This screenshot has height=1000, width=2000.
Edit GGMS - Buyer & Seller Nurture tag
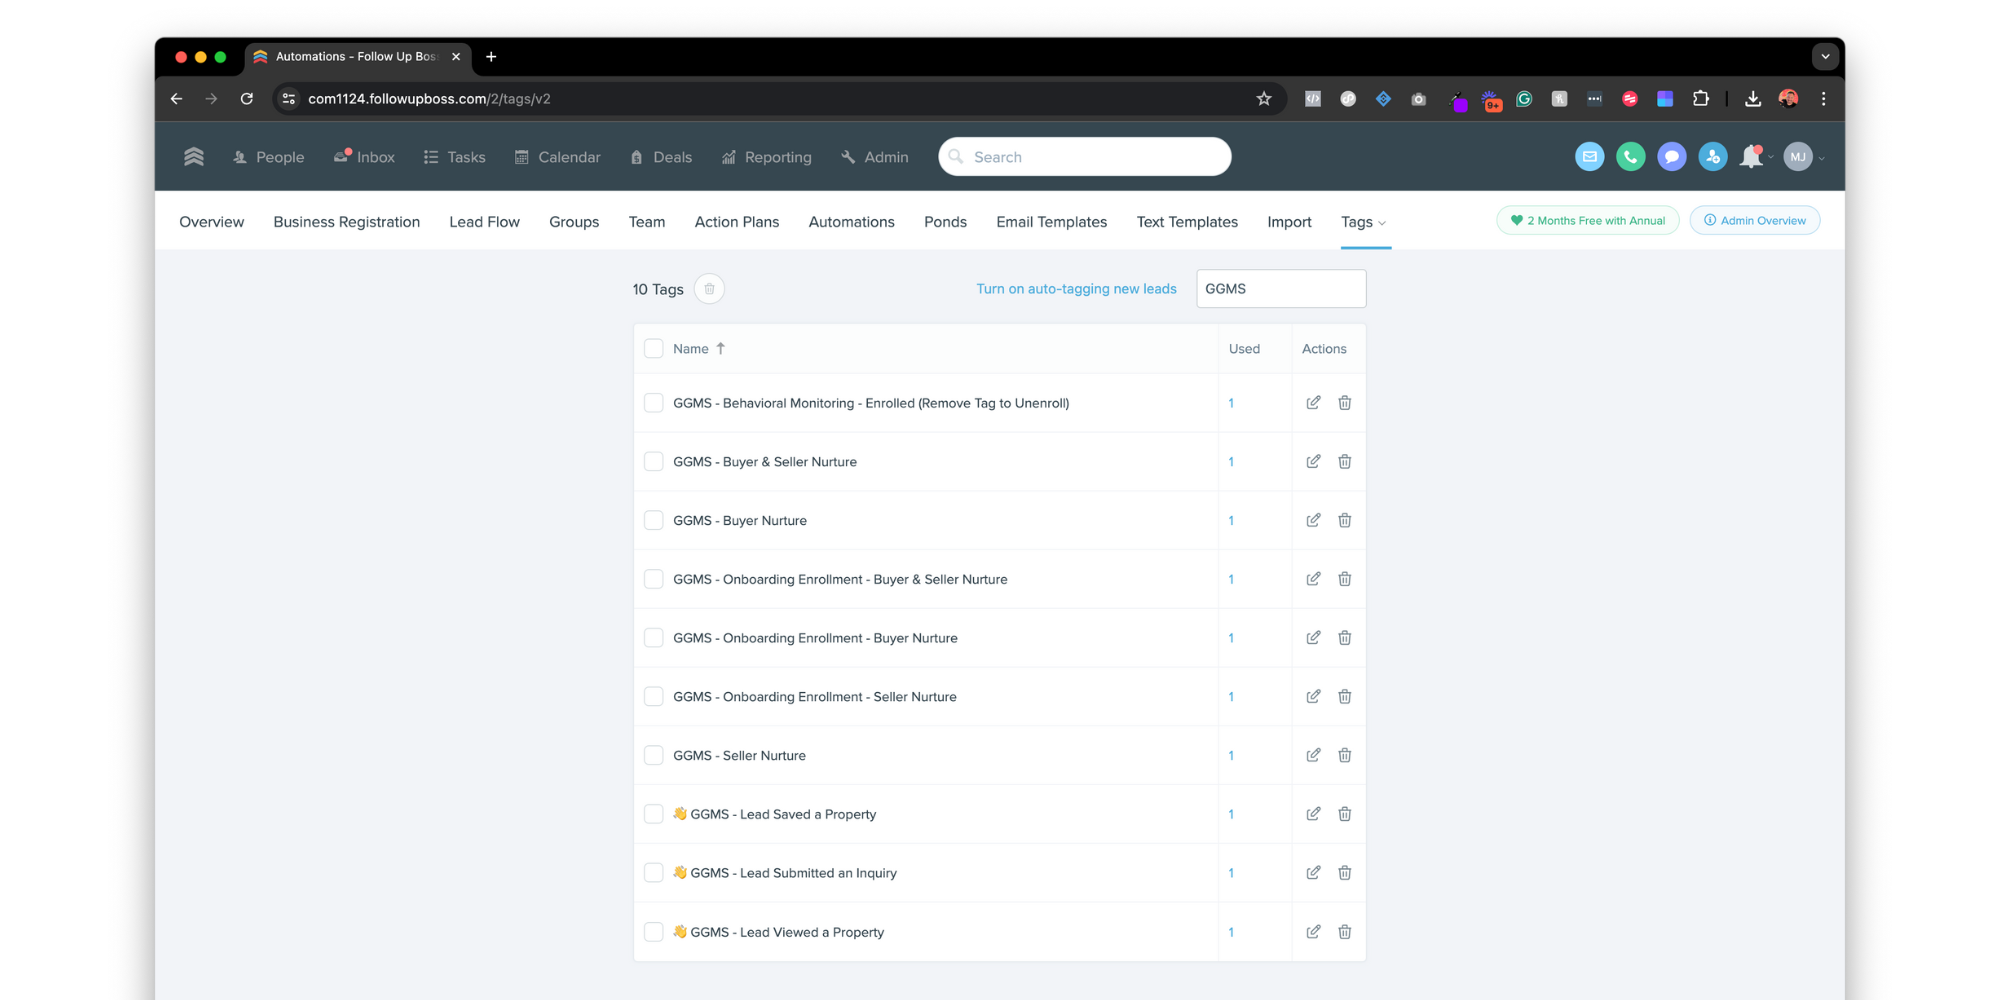(x=1313, y=461)
